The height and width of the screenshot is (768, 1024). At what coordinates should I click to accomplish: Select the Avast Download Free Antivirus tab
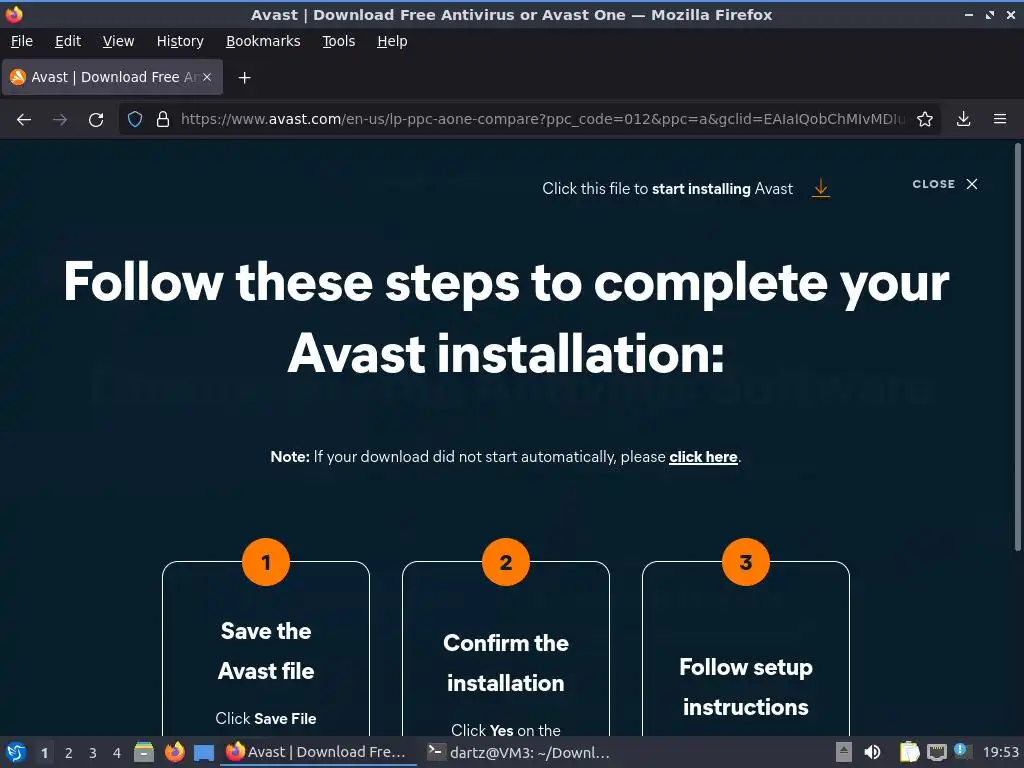(x=112, y=77)
